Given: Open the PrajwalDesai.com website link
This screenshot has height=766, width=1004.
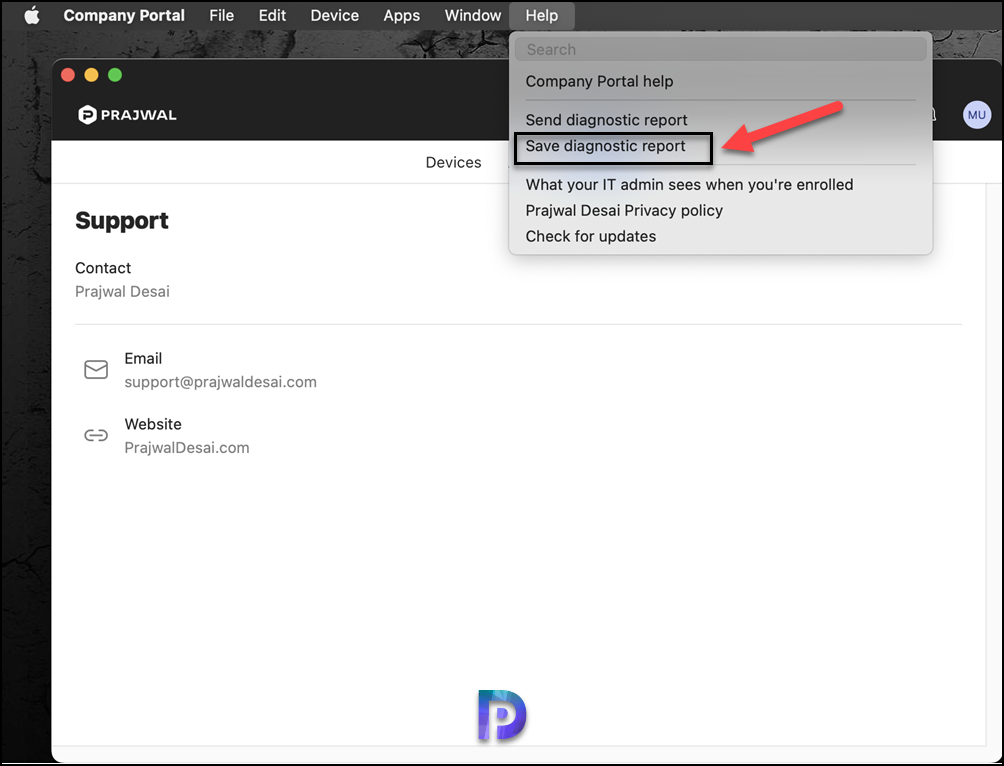Looking at the screenshot, I should tap(186, 448).
